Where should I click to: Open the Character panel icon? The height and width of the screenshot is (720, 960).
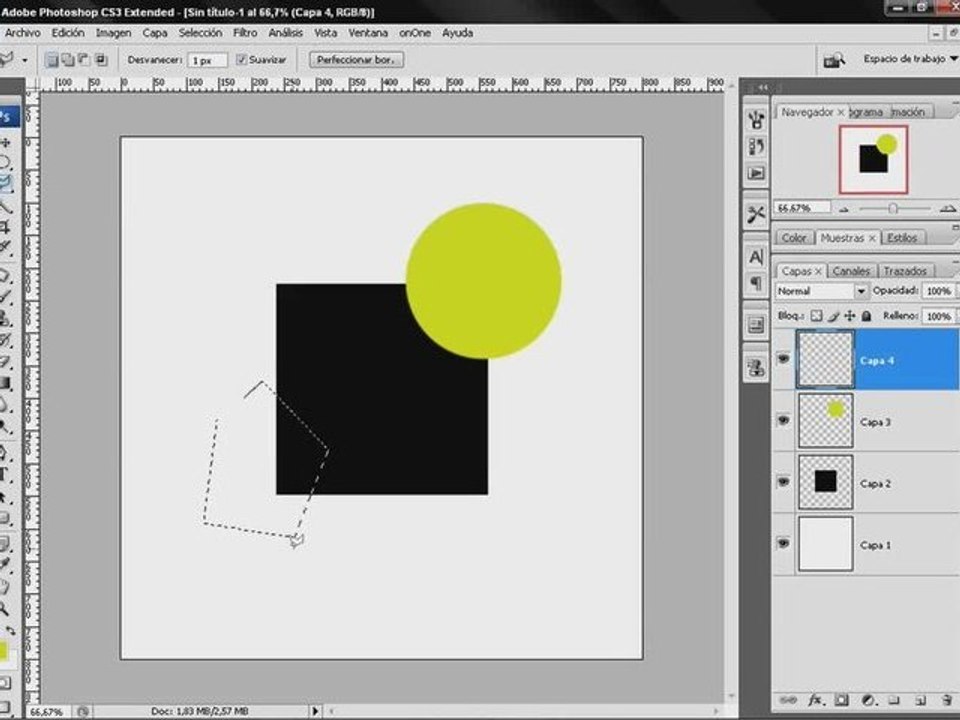click(756, 257)
